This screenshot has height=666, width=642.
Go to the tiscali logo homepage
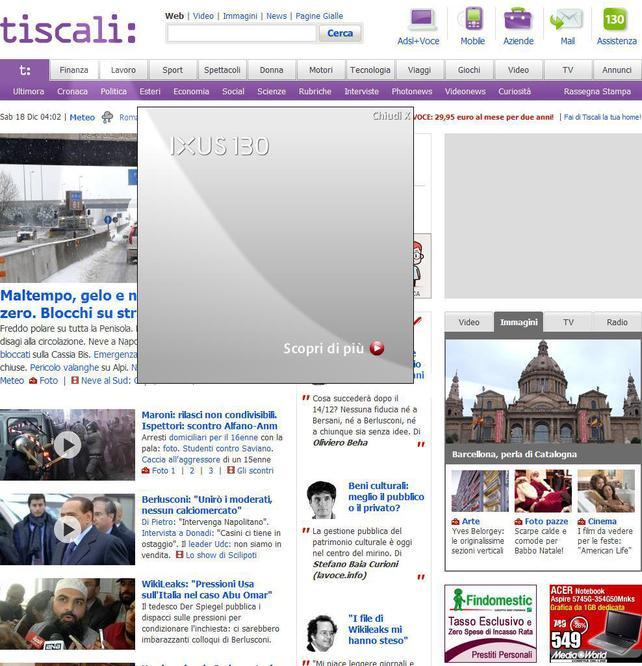(x=68, y=29)
